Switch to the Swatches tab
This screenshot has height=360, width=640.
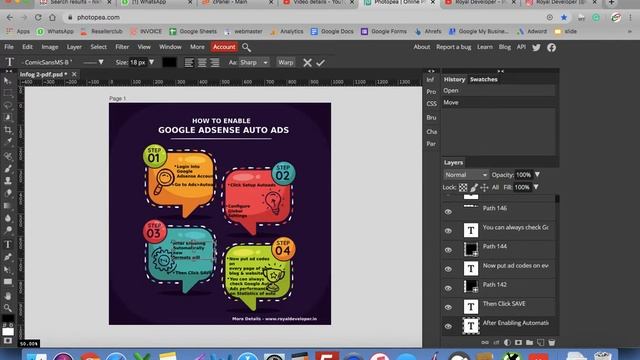(484, 80)
